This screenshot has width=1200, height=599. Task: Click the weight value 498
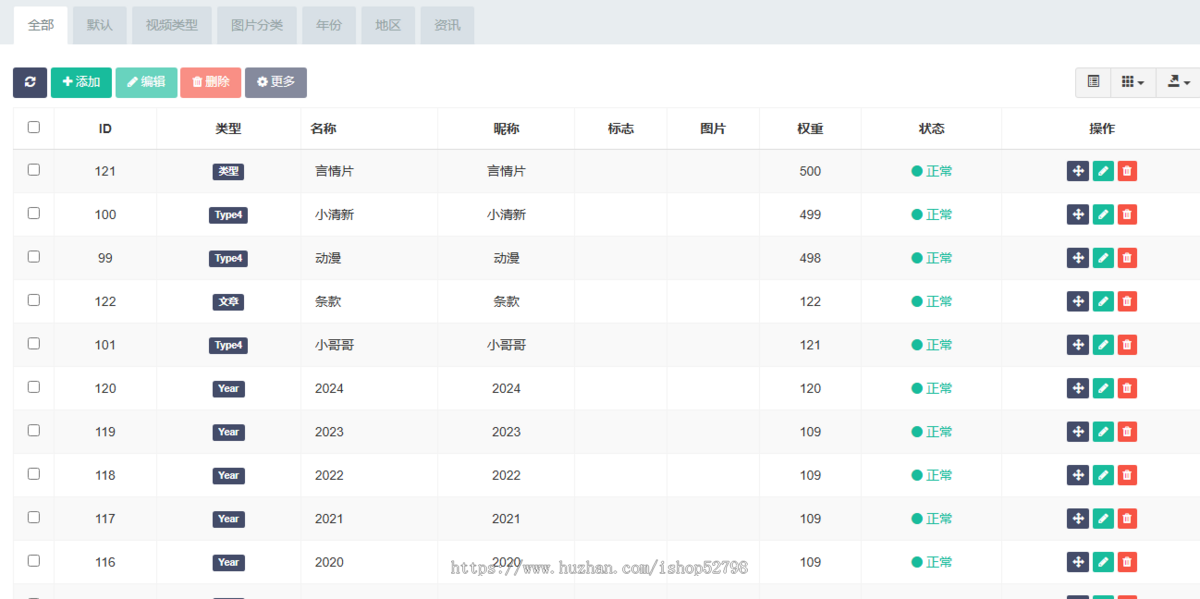pos(810,258)
